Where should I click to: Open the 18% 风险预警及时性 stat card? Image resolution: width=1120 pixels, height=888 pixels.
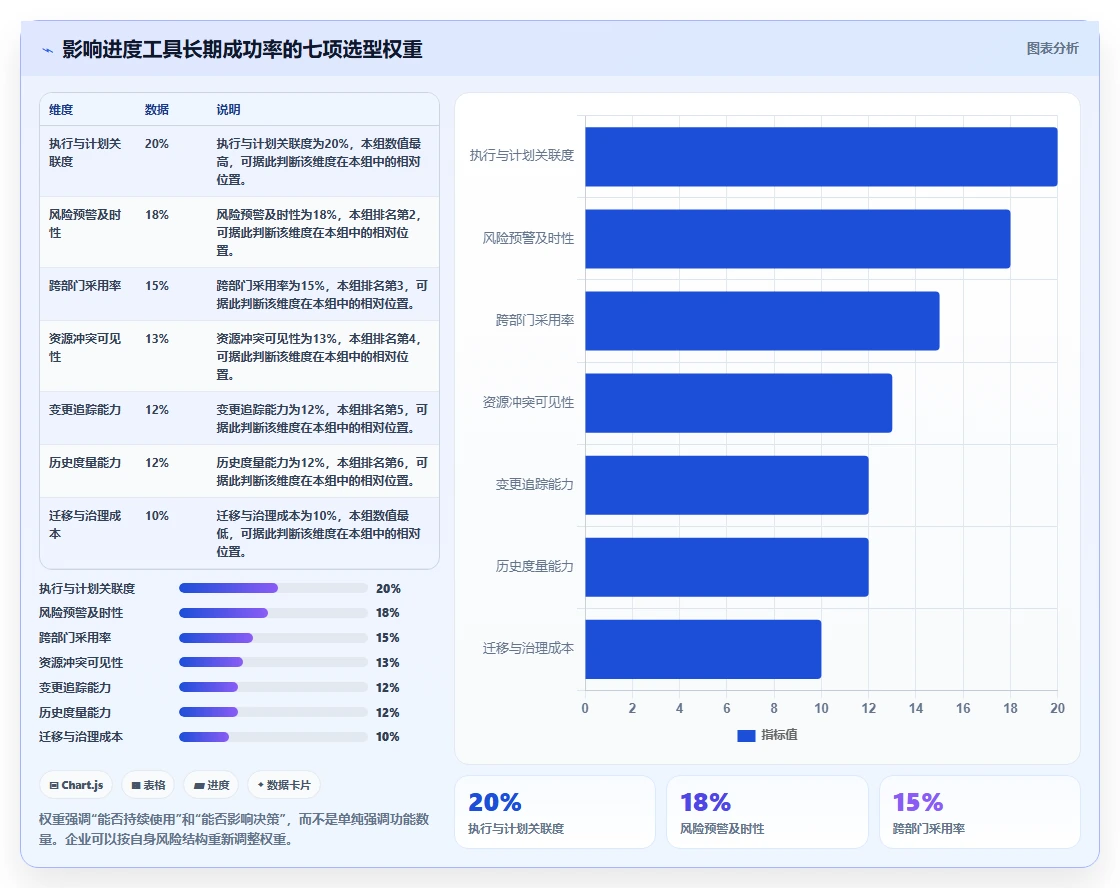click(x=767, y=812)
